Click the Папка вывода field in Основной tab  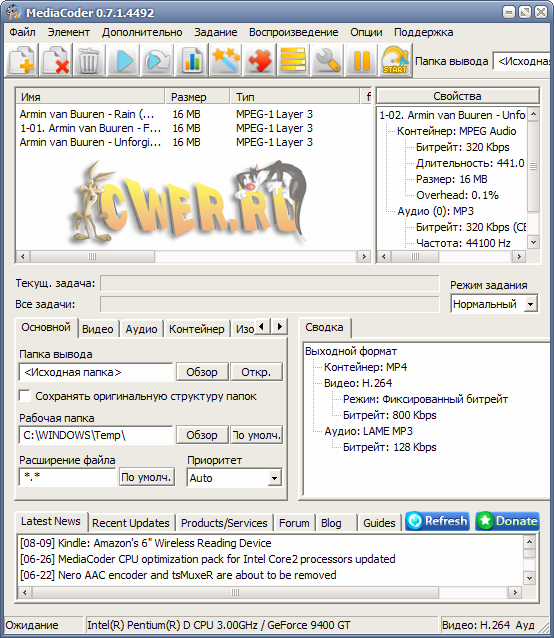[96, 372]
